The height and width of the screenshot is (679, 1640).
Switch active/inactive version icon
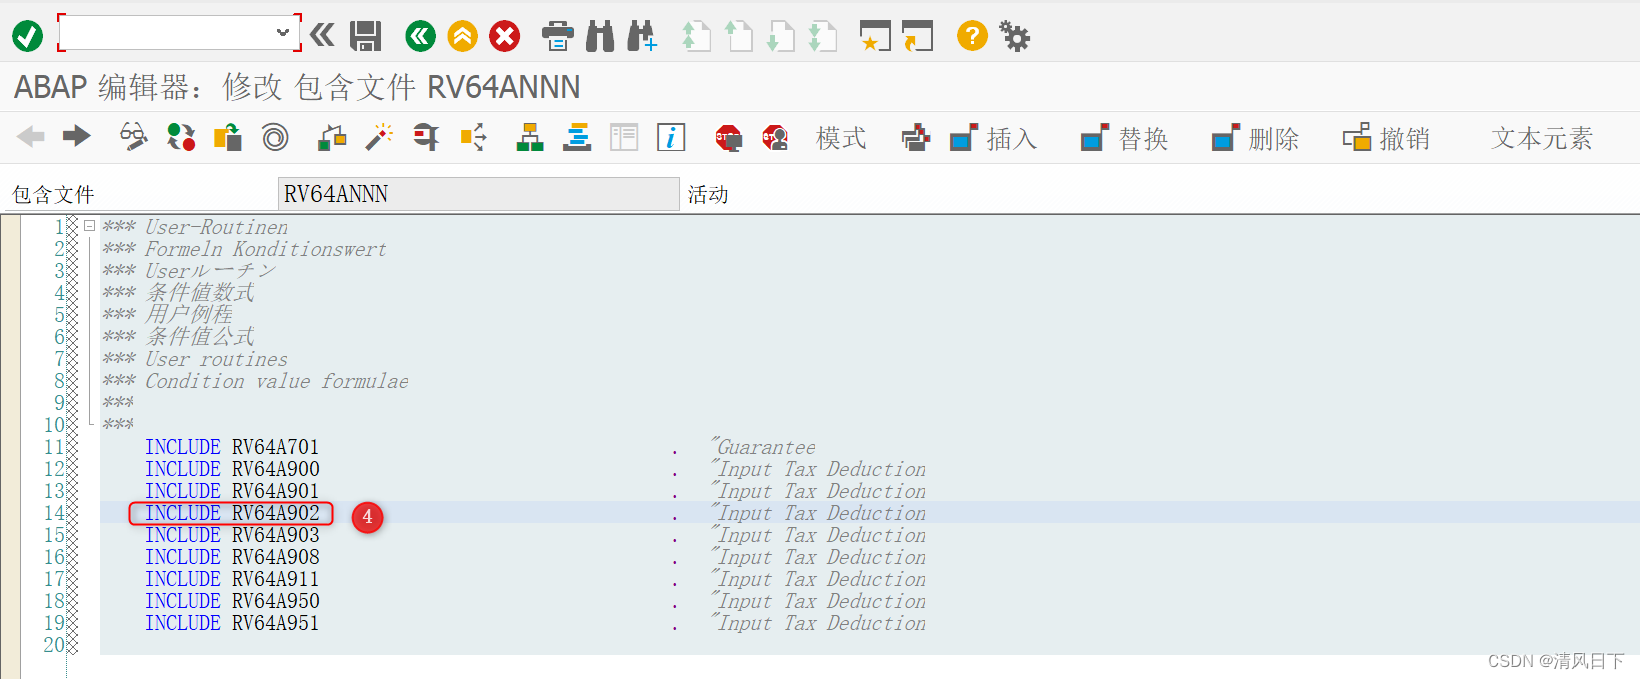pos(181,137)
